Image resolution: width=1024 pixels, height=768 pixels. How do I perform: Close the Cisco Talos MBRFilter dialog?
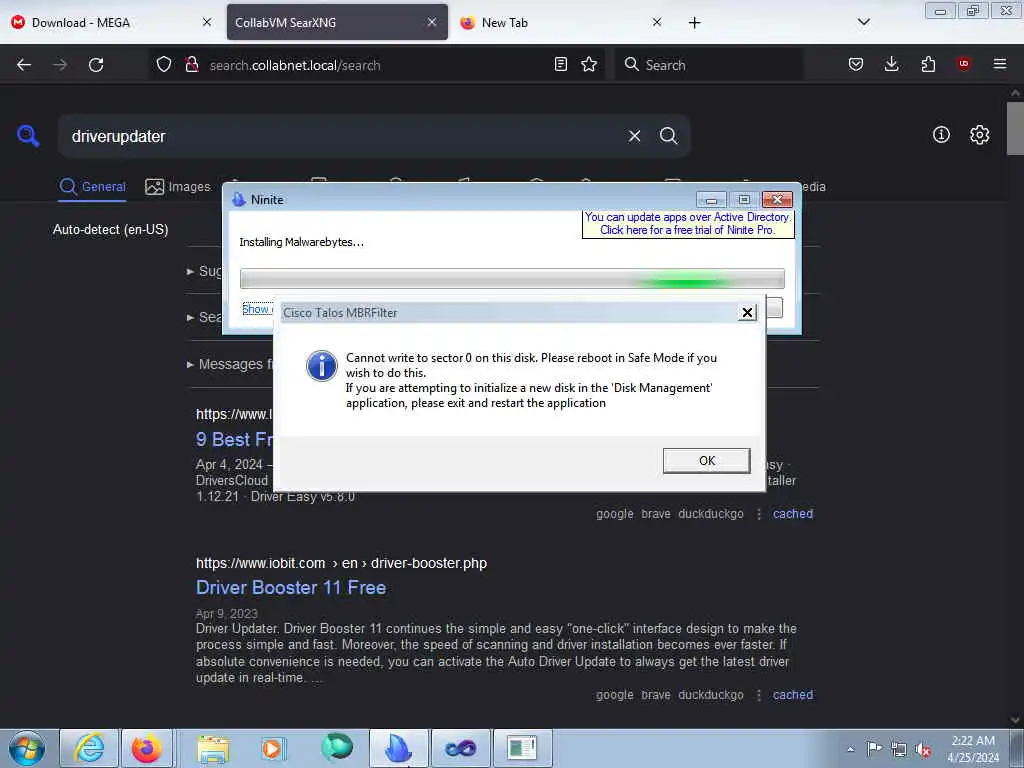(x=747, y=313)
